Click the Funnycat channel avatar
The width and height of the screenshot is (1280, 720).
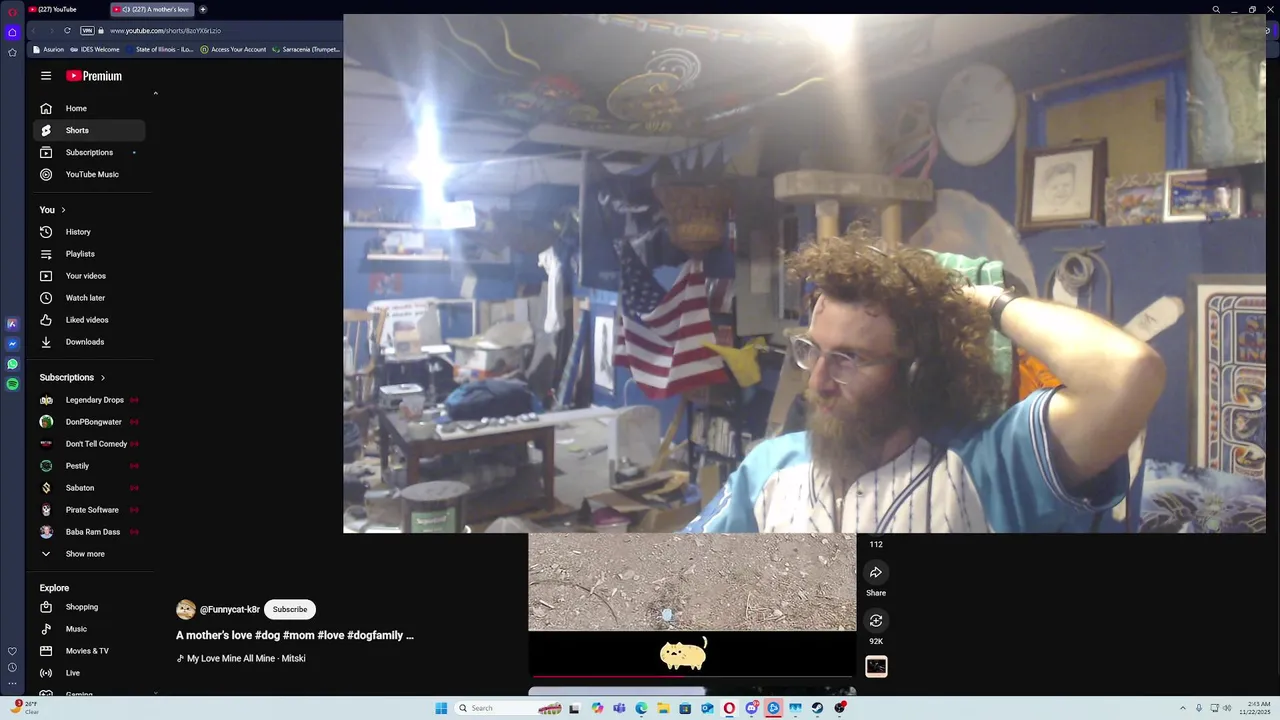186,609
